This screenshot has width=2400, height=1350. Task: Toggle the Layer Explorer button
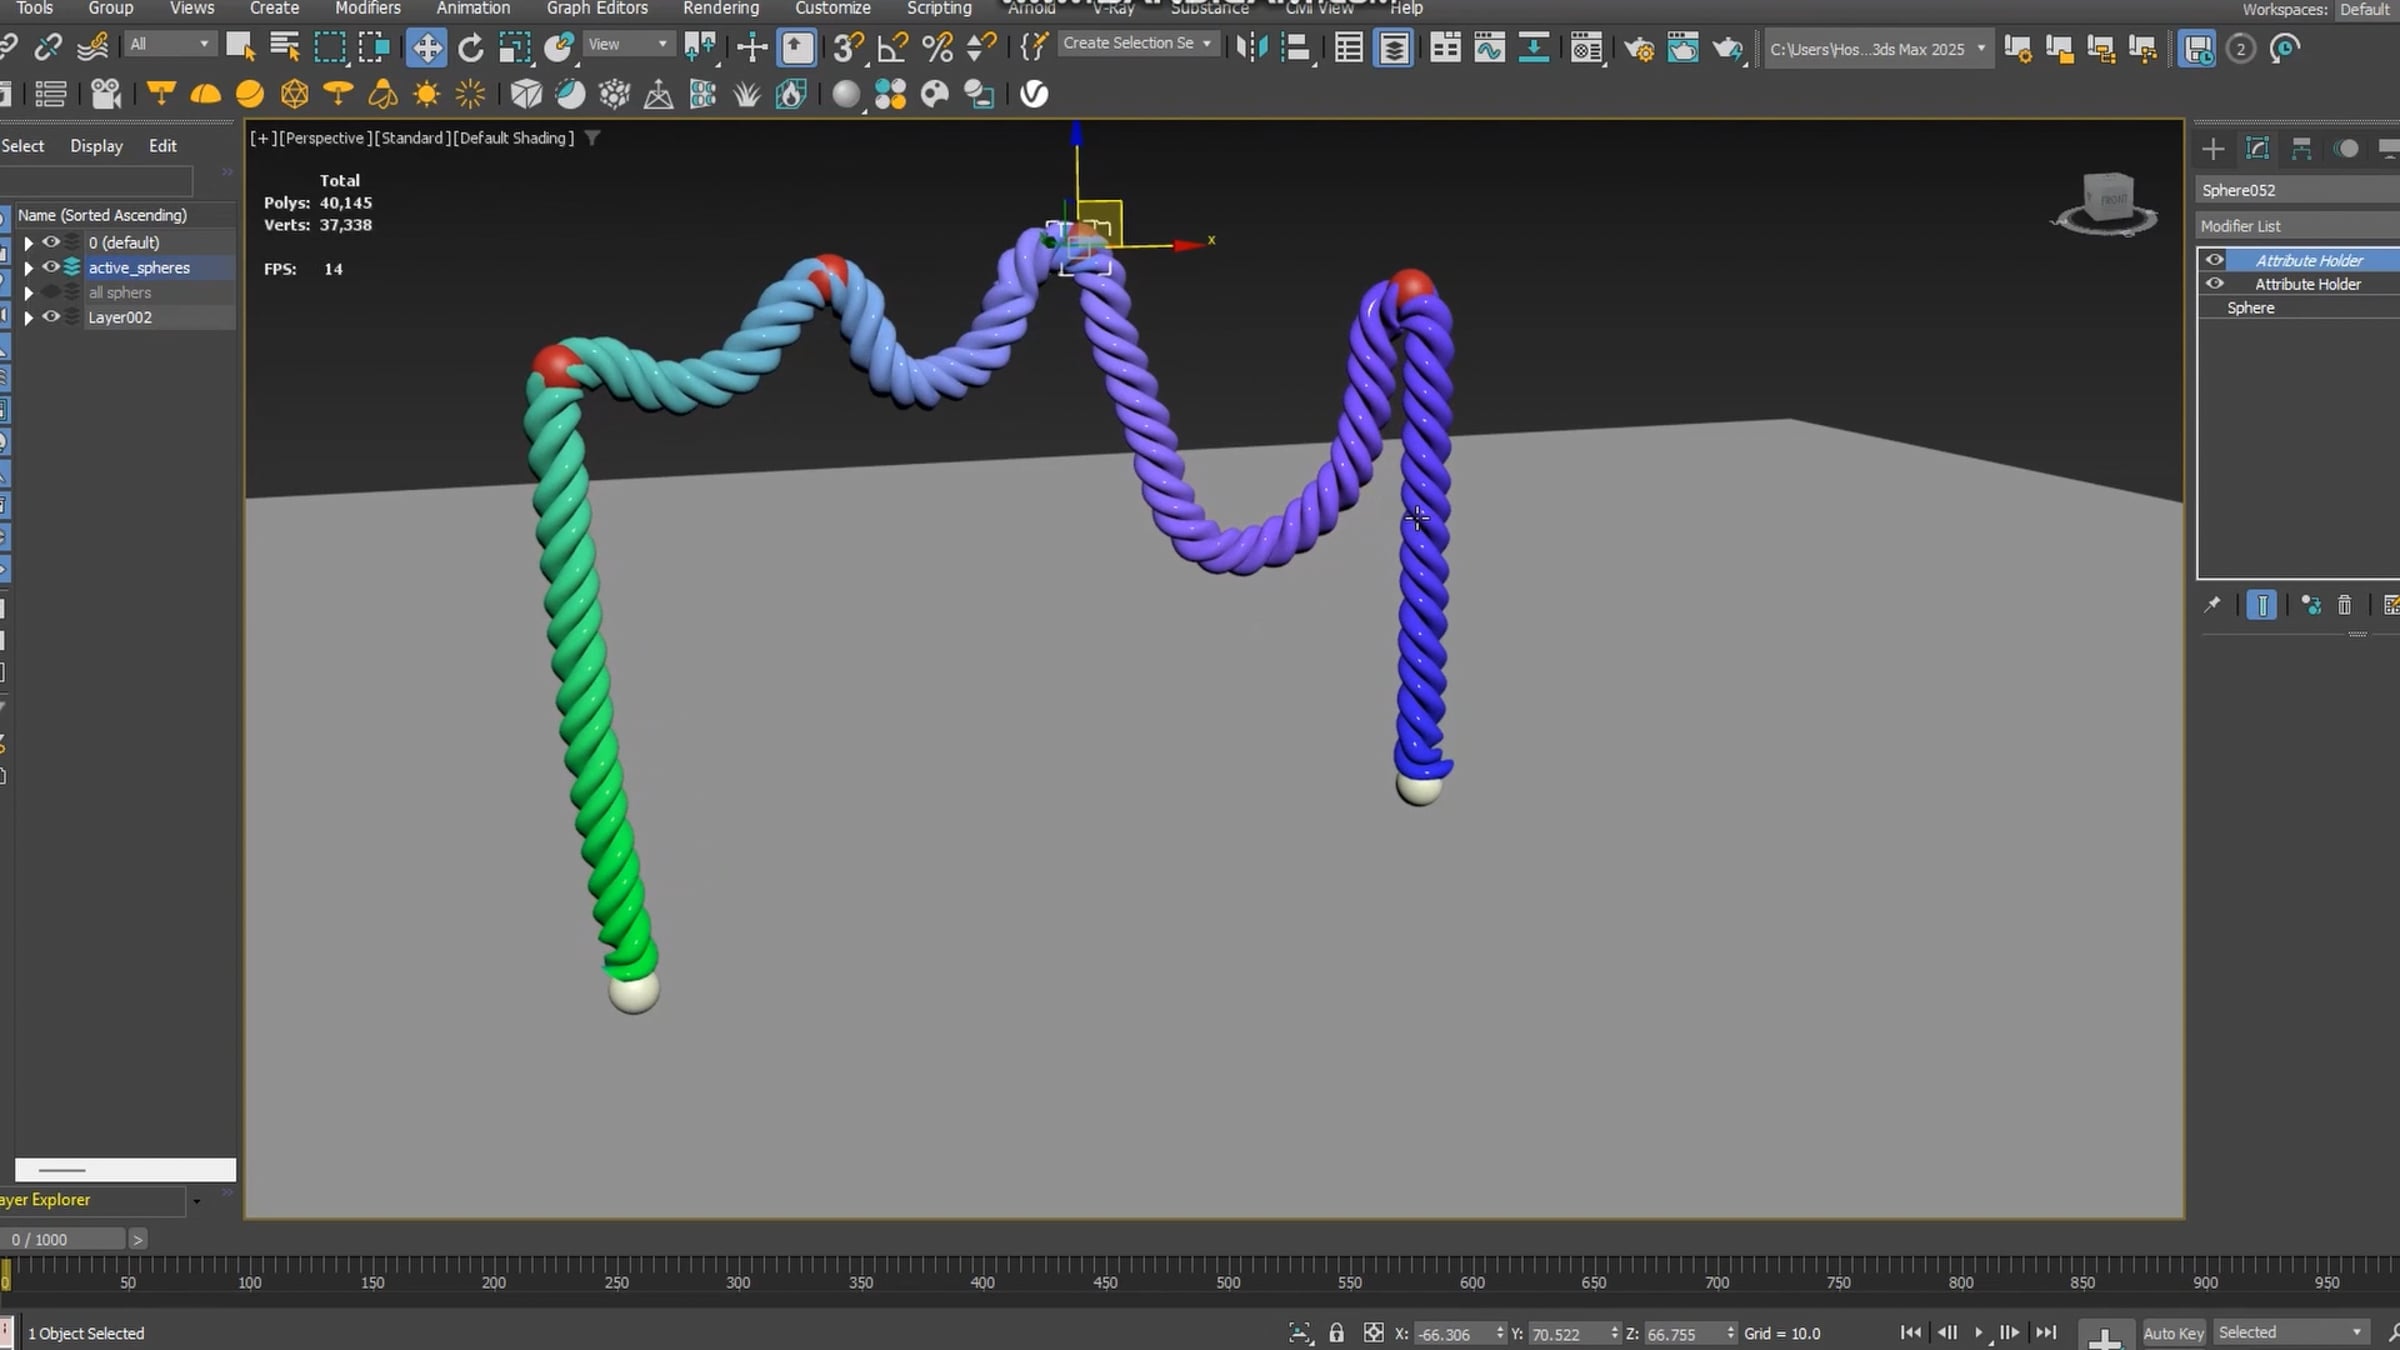tap(1393, 47)
